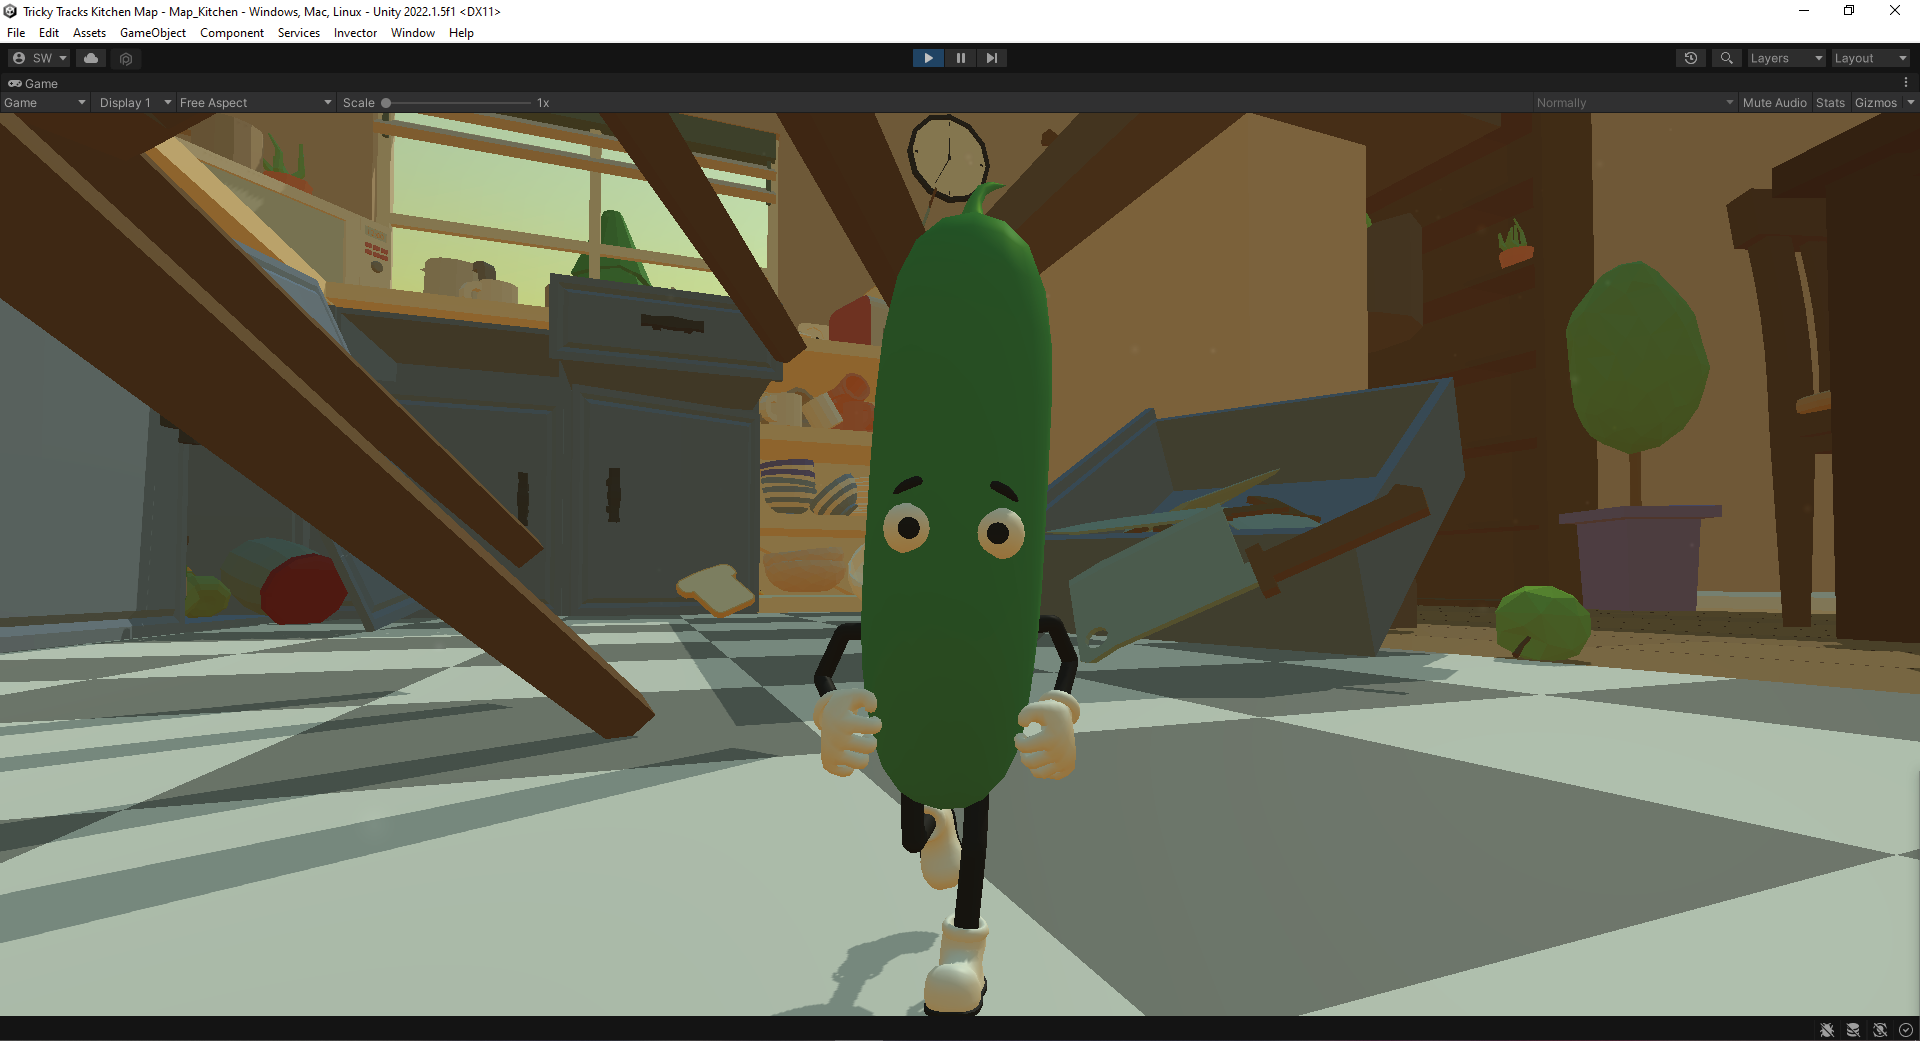
Task: Restore down the Unity window
Action: [1849, 11]
